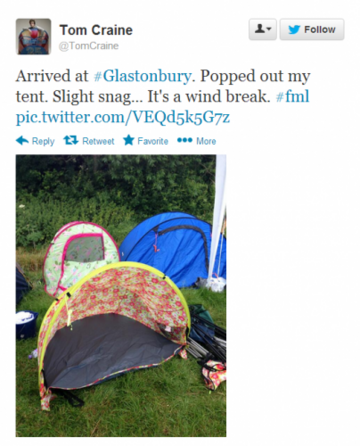Expand the user actions dropdown caret
The height and width of the screenshot is (446, 360).
[269, 29]
